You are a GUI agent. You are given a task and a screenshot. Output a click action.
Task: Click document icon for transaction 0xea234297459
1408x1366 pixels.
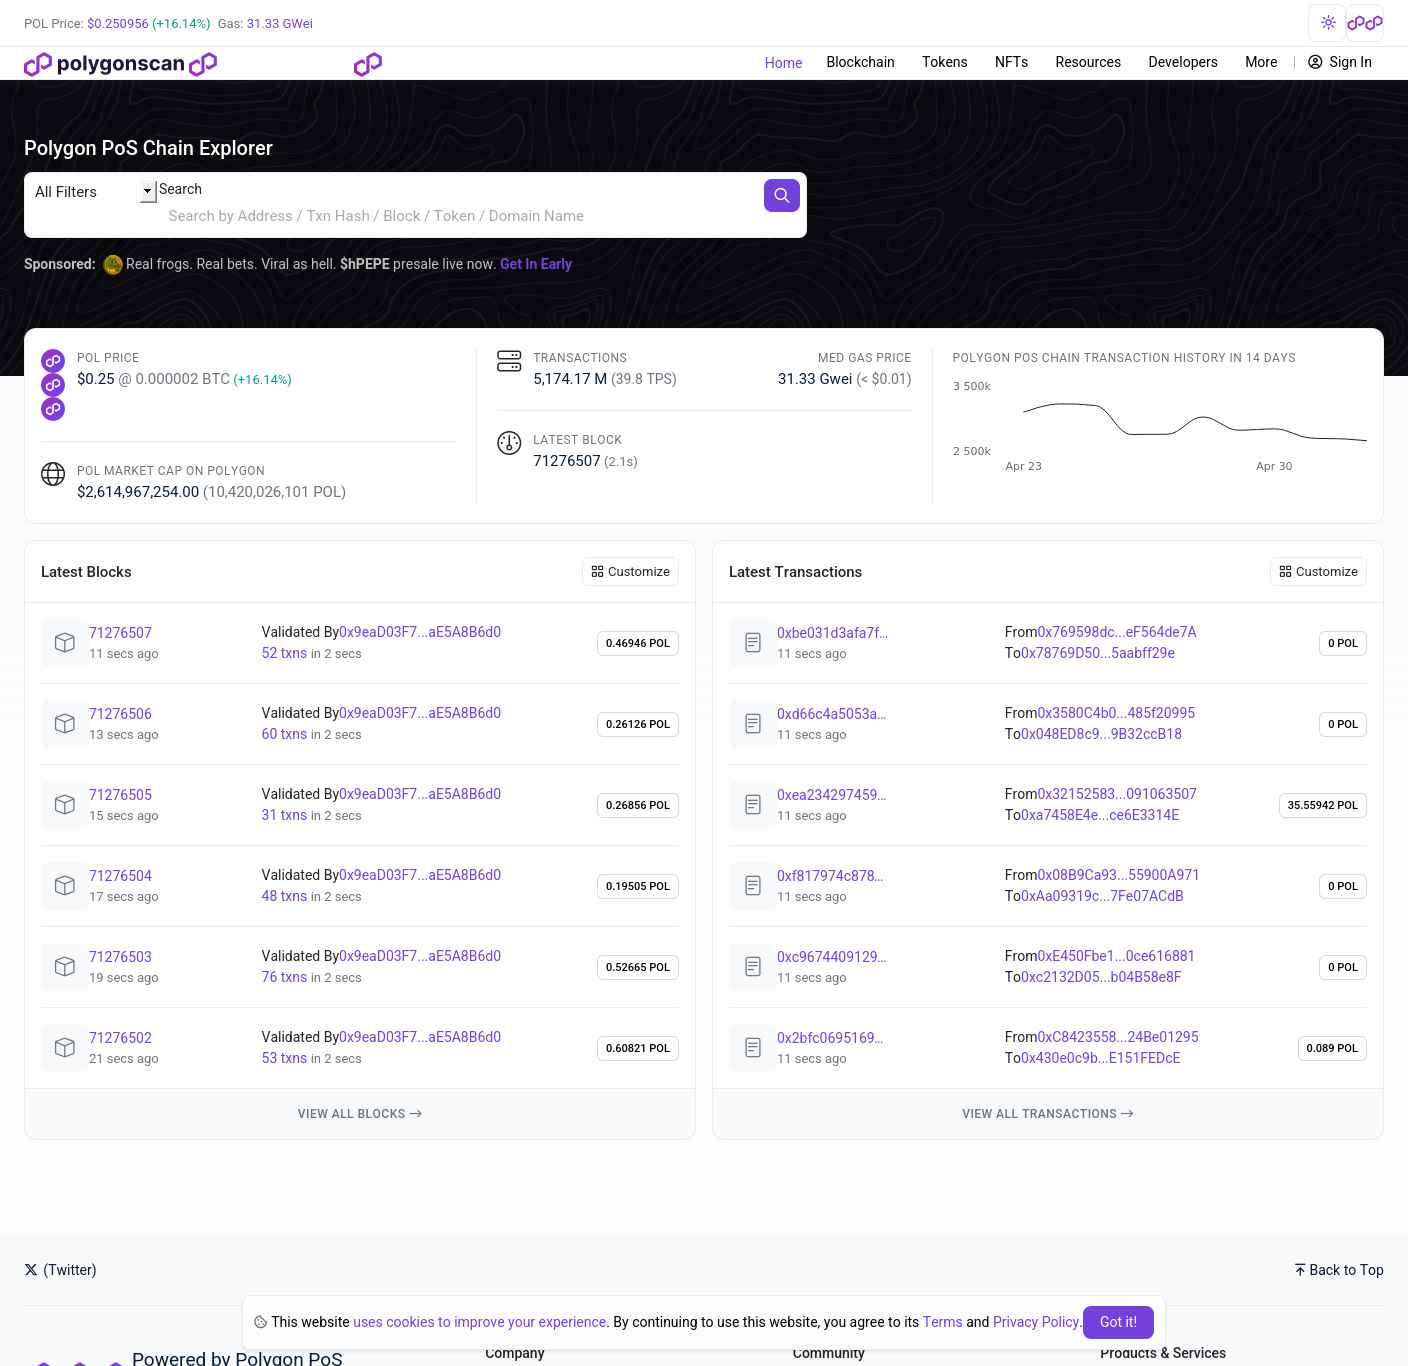pos(753,805)
